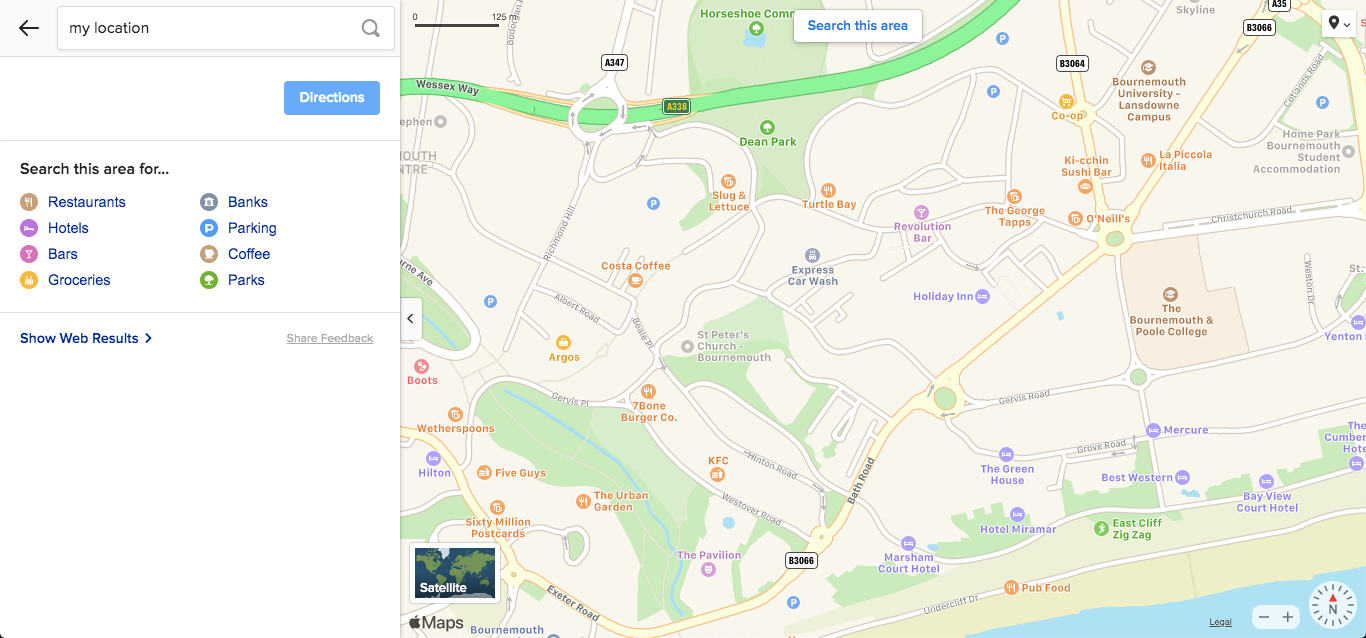The width and height of the screenshot is (1366, 638).
Task: Collapse the sidebar panel chevron
Action: tap(410, 319)
